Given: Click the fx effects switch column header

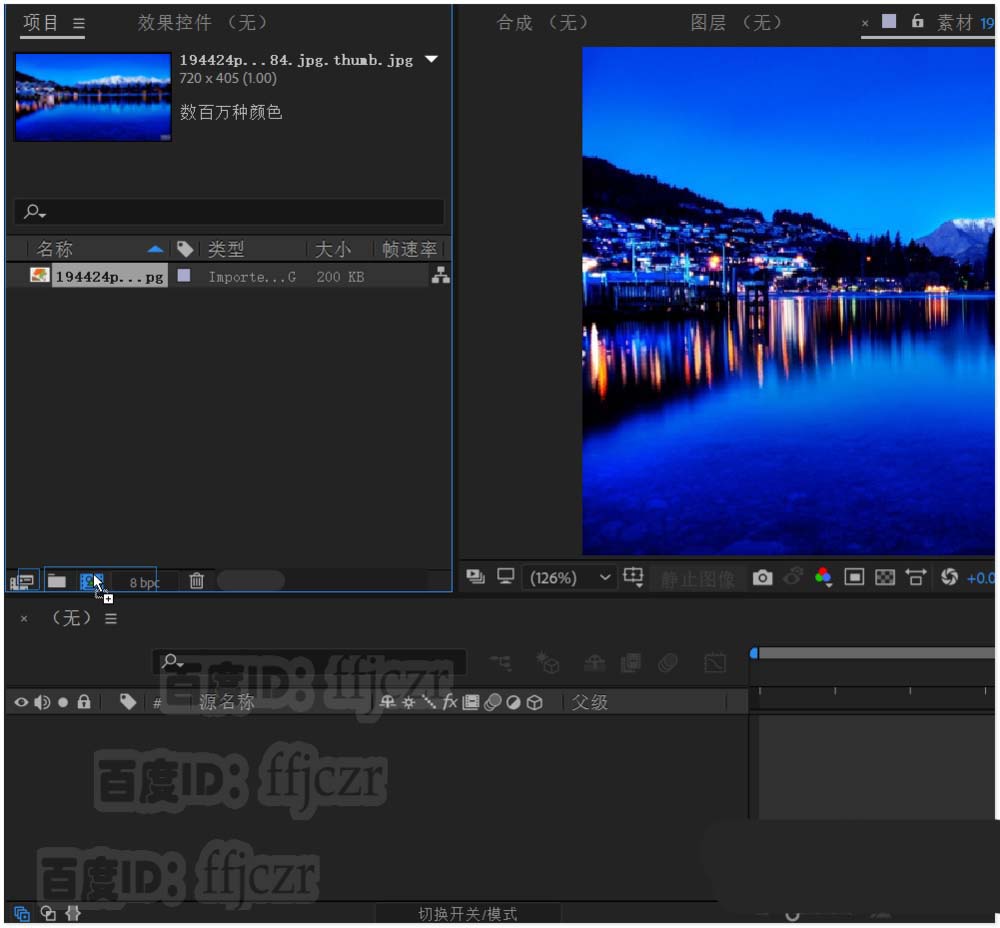Looking at the screenshot, I should coord(450,702).
